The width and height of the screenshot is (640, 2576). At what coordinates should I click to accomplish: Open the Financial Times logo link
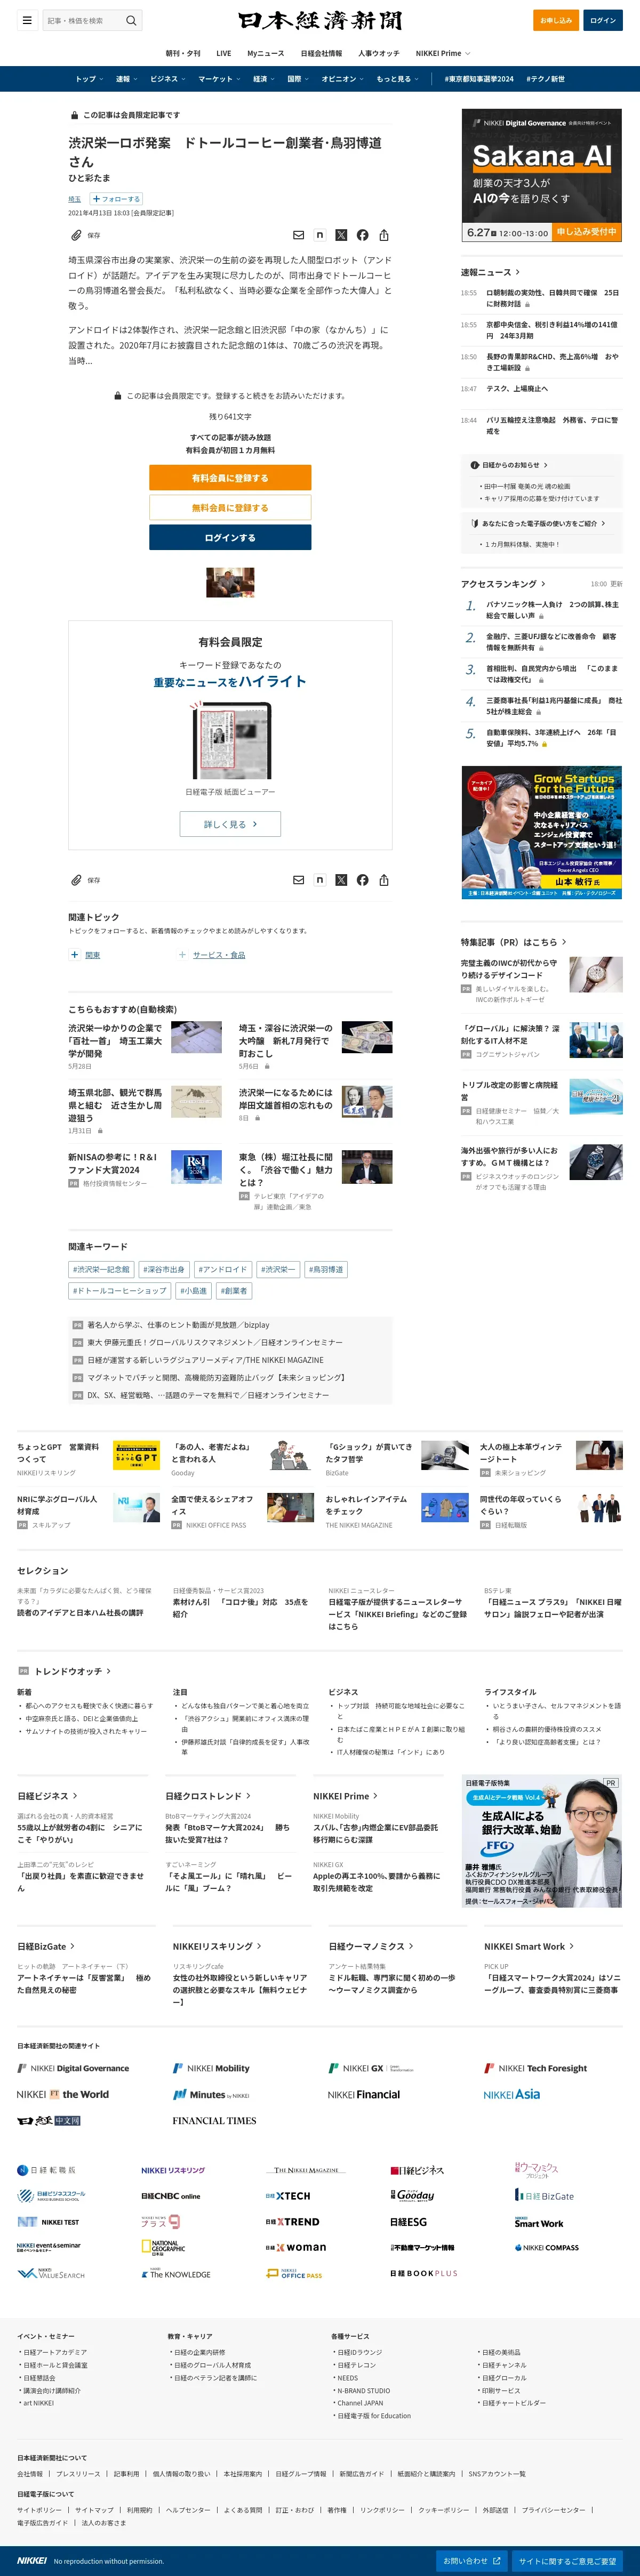(x=214, y=2121)
